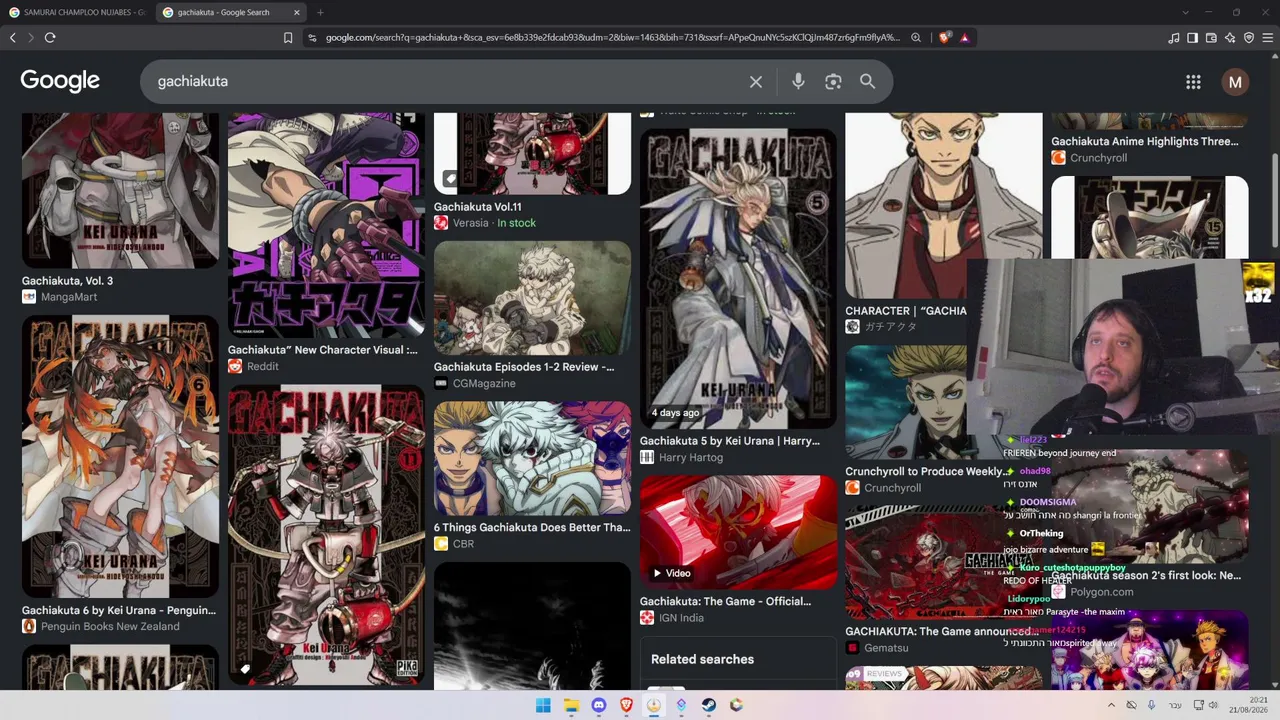Start a voice search with the microphone
The image size is (1280, 720).
[x=798, y=82]
